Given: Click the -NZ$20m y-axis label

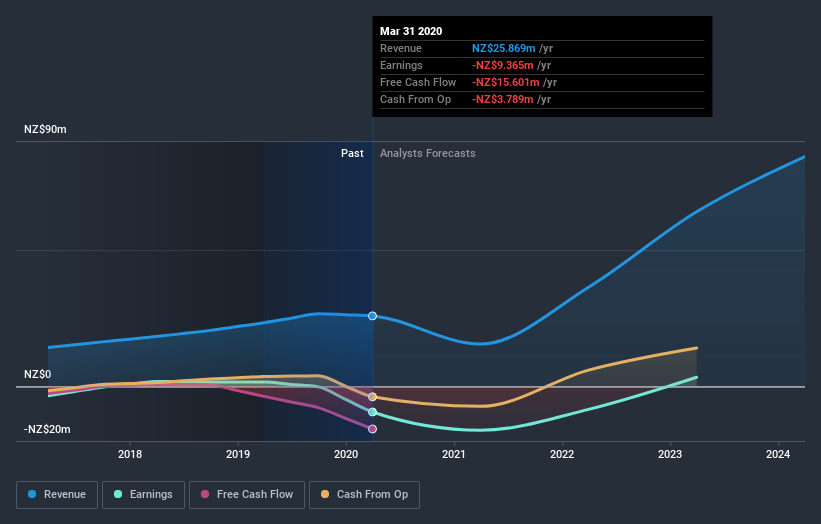Looking at the screenshot, I should [47, 429].
